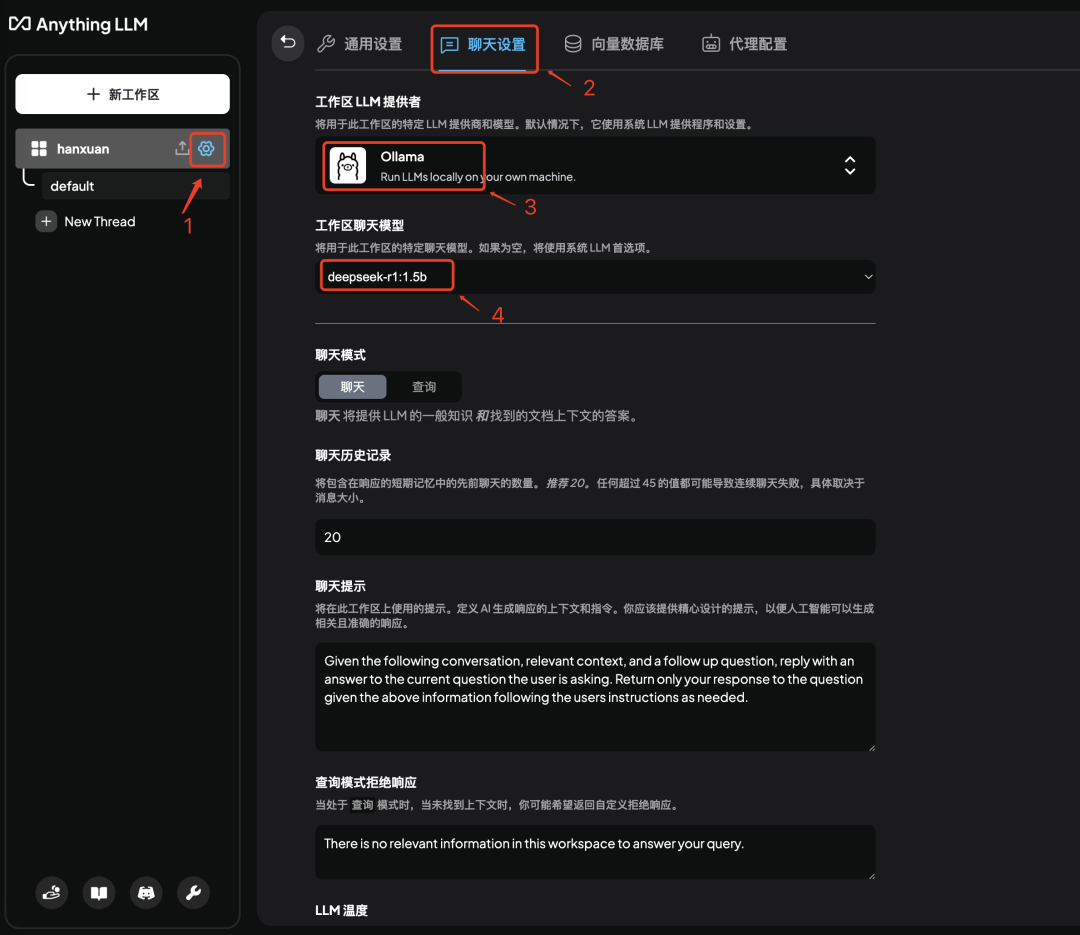Screen dimensions: 1080x935
Task: Select 查询 query mode
Action: point(424,387)
